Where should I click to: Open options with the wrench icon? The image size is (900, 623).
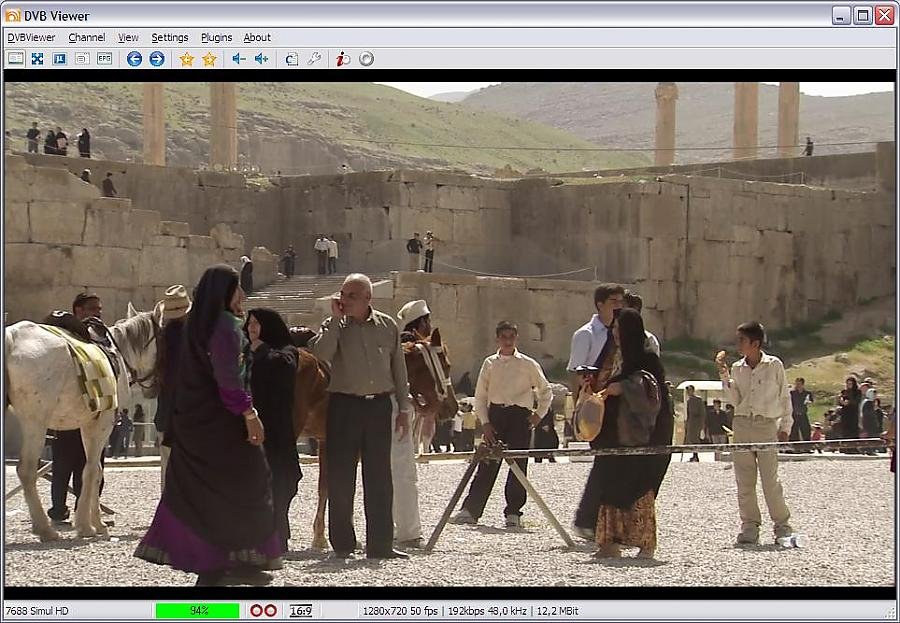(314, 59)
